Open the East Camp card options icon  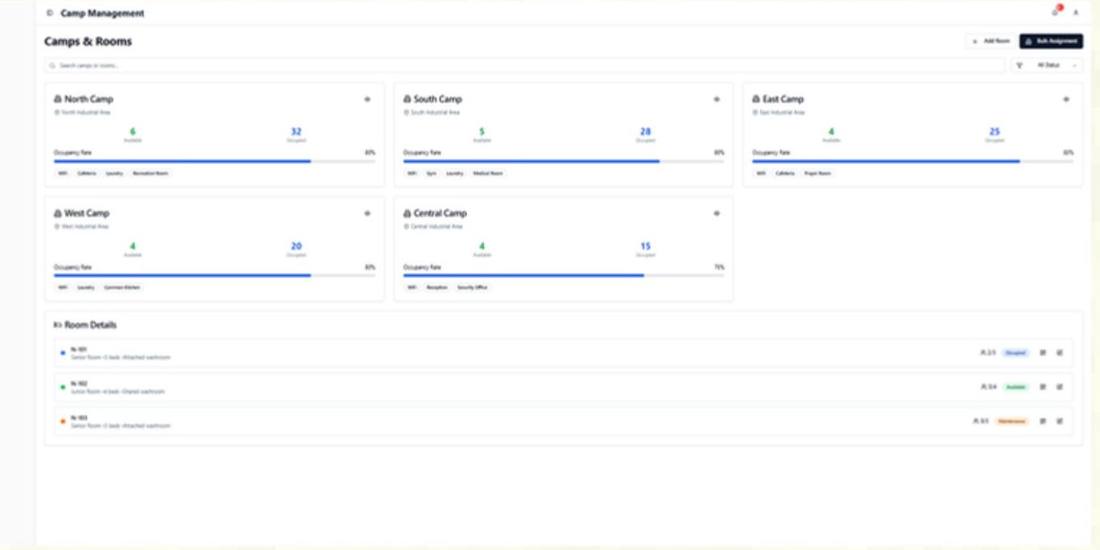[1066, 100]
